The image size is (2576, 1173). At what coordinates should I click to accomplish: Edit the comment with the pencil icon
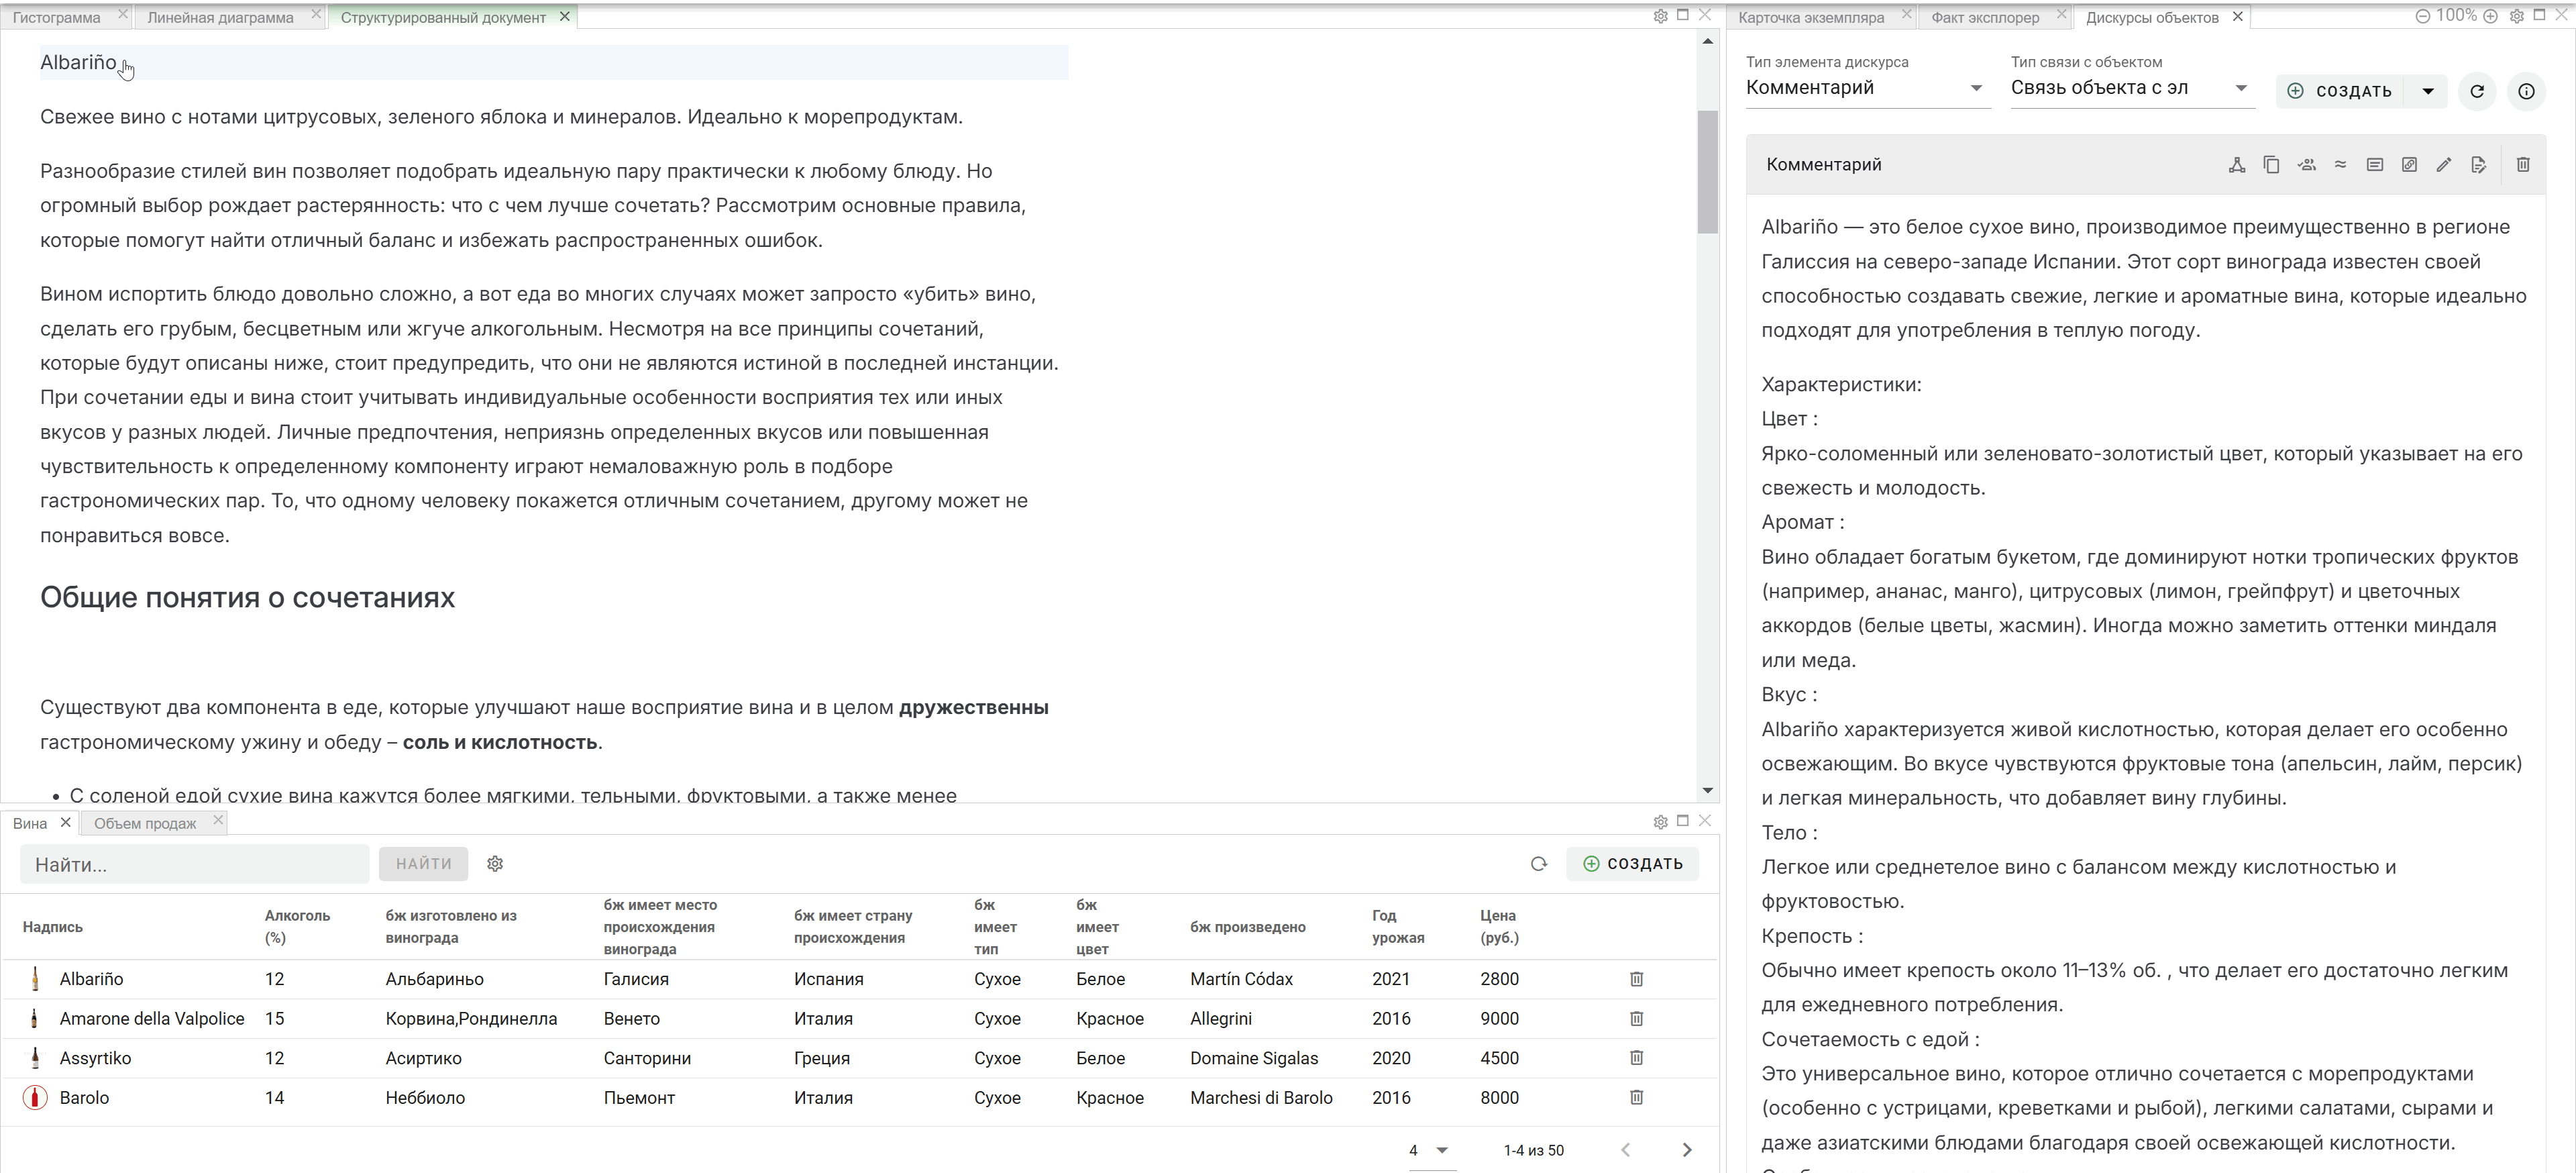point(2444,165)
